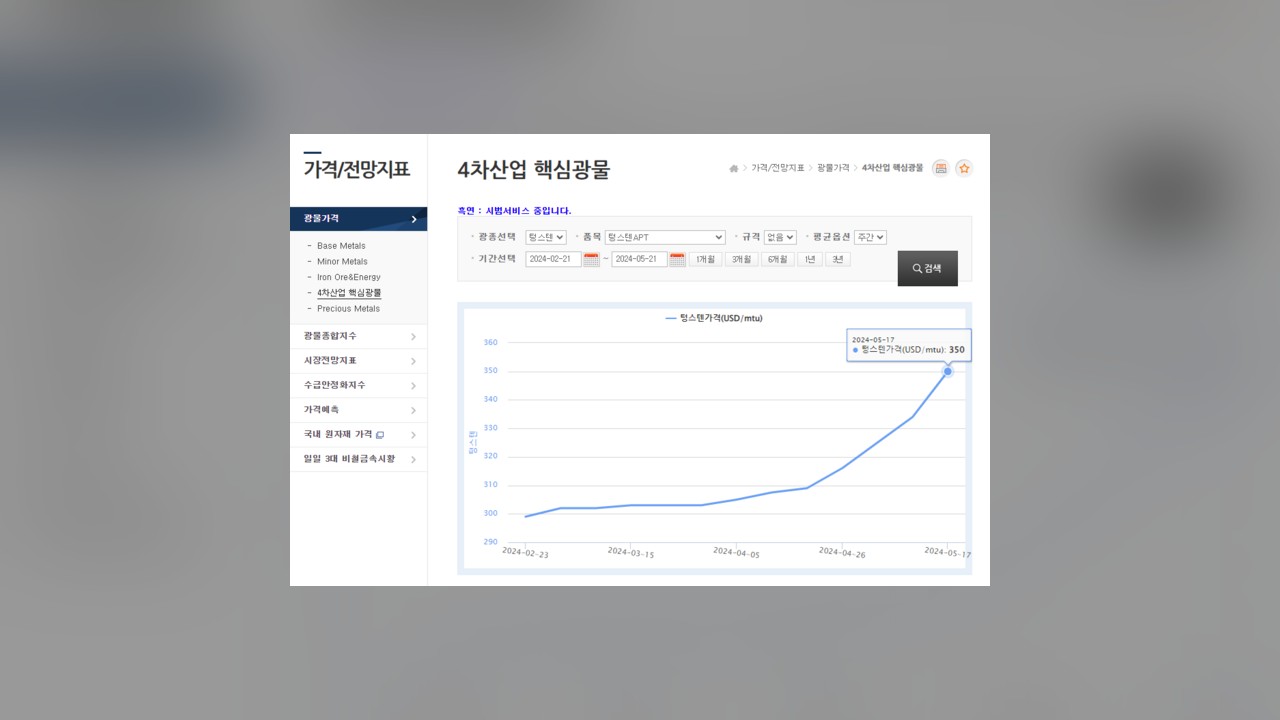Expand the 일일 3대 비철금속시황 section
The height and width of the screenshot is (720, 1280).
[x=358, y=459]
